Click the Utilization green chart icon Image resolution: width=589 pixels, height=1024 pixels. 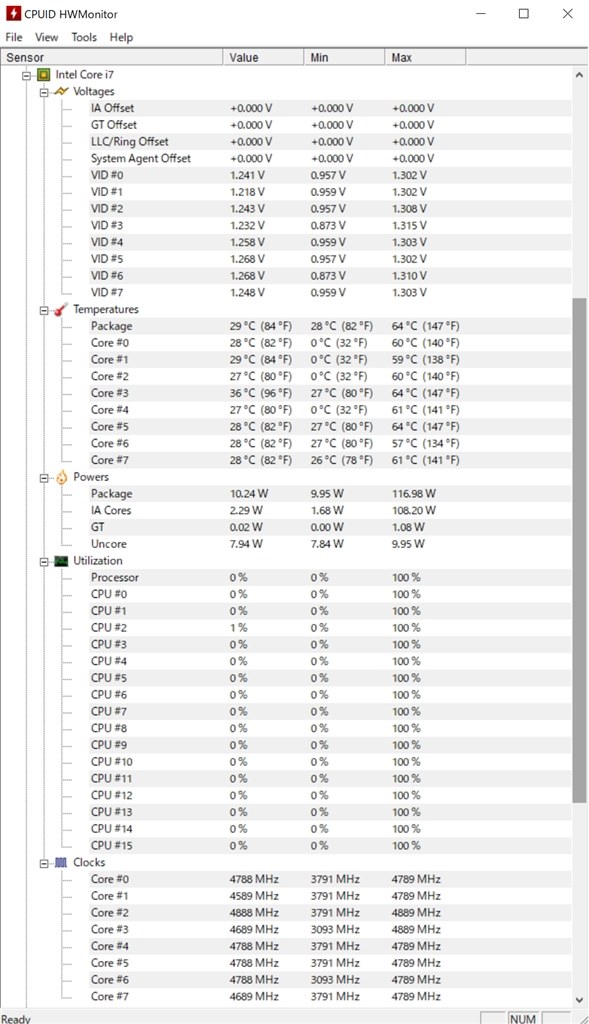pyautogui.click(x=60, y=561)
